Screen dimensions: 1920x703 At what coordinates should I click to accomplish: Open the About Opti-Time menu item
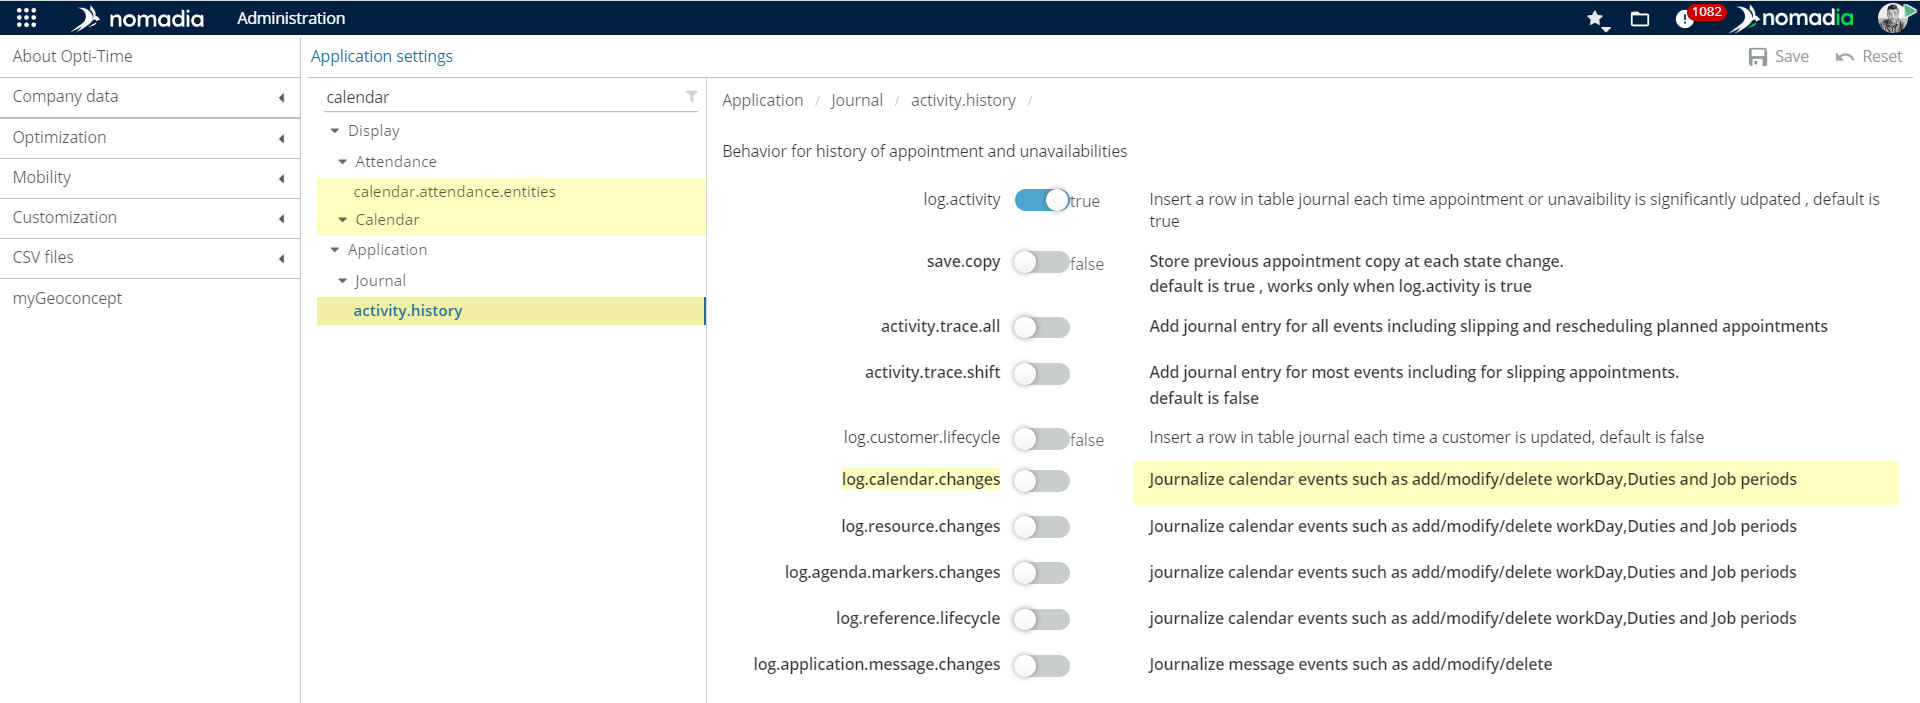(73, 56)
